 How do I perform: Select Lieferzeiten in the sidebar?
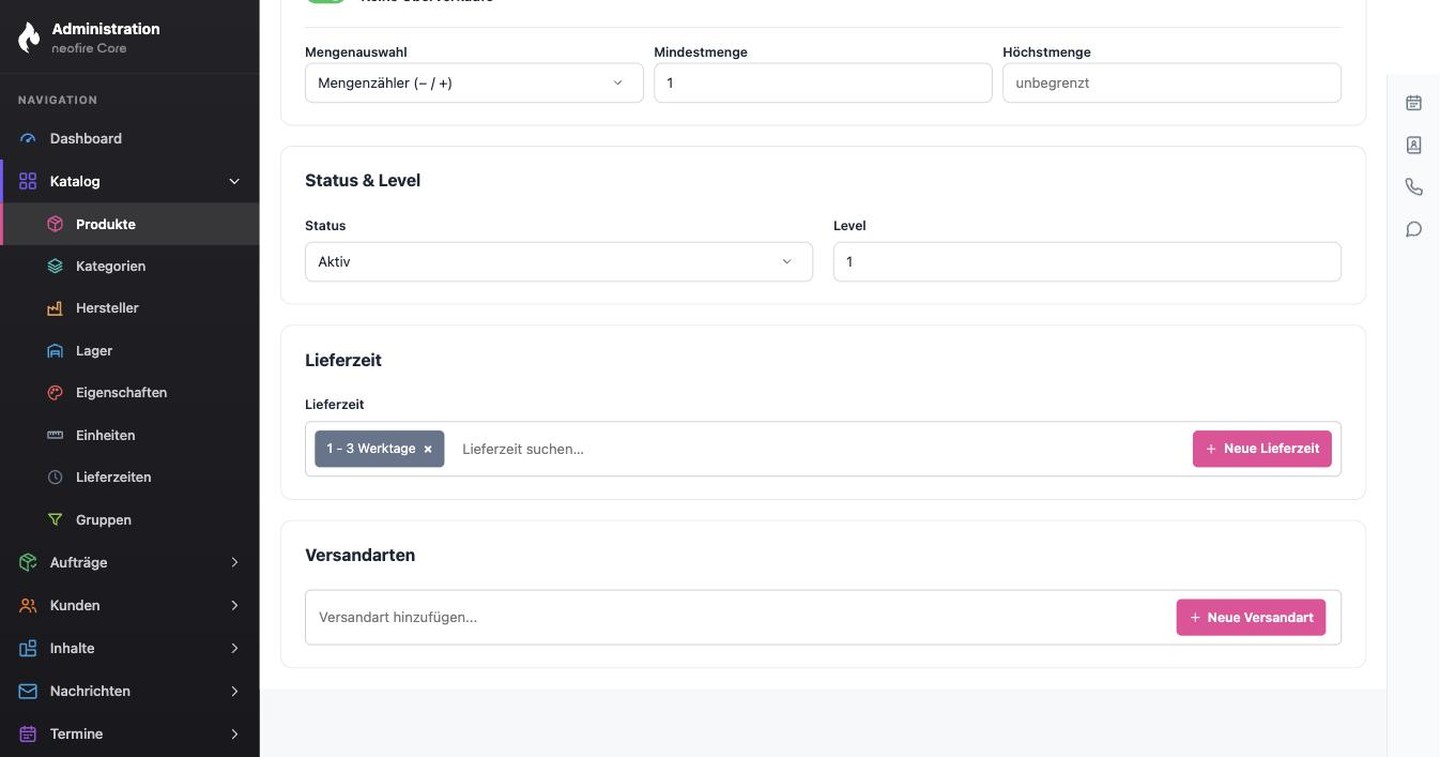tap(130, 477)
